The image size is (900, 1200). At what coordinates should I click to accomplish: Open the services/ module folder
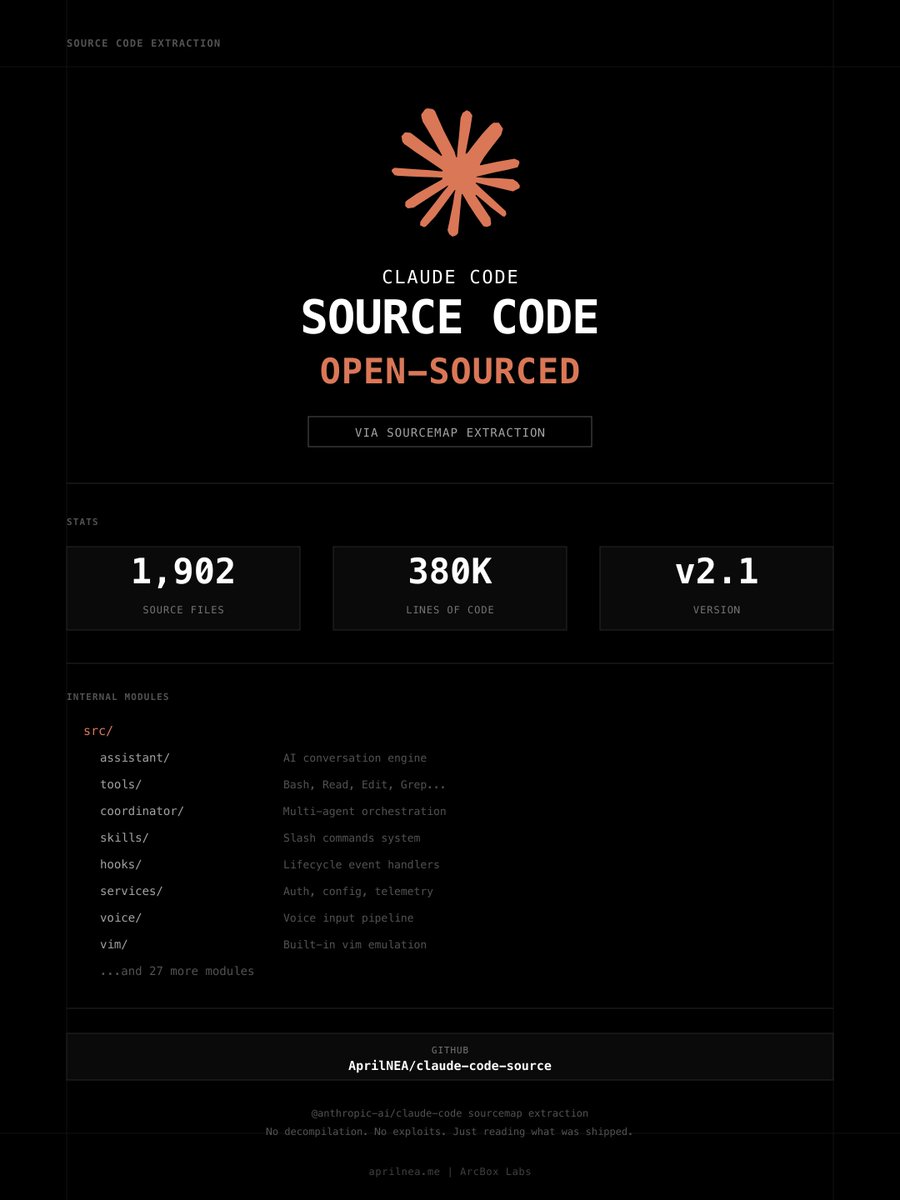pos(131,891)
